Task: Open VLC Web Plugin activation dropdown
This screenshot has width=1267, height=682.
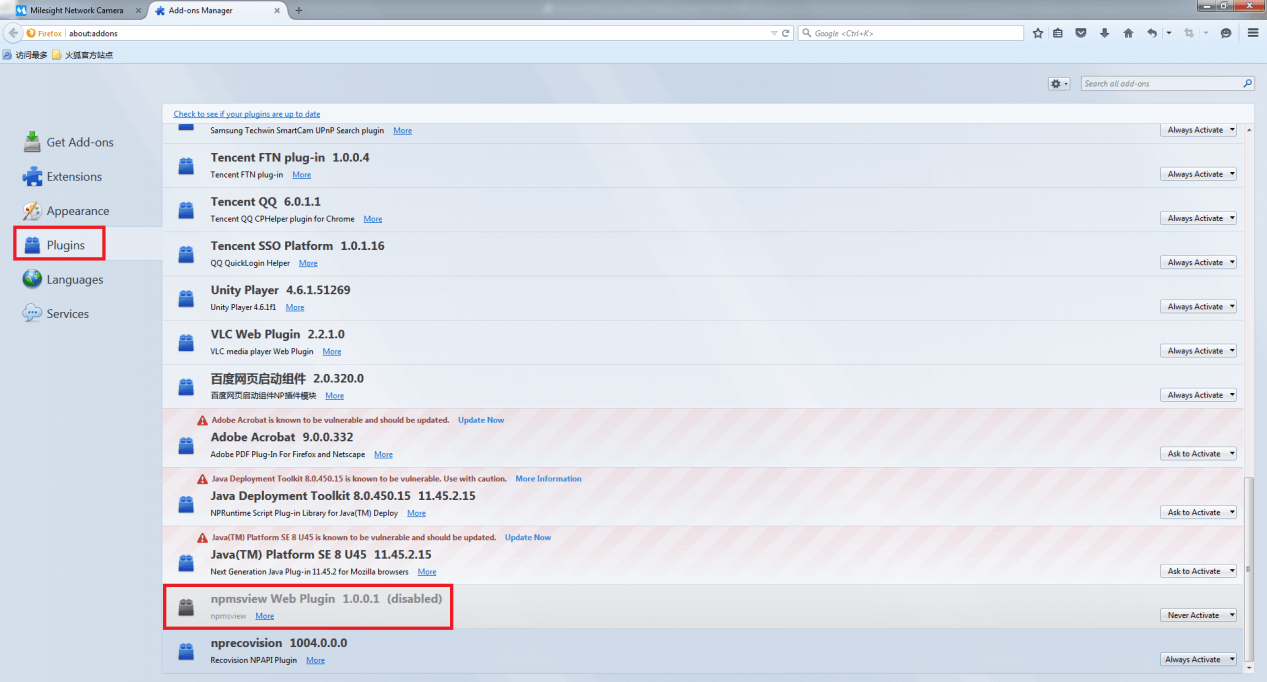Action: click(1199, 351)
